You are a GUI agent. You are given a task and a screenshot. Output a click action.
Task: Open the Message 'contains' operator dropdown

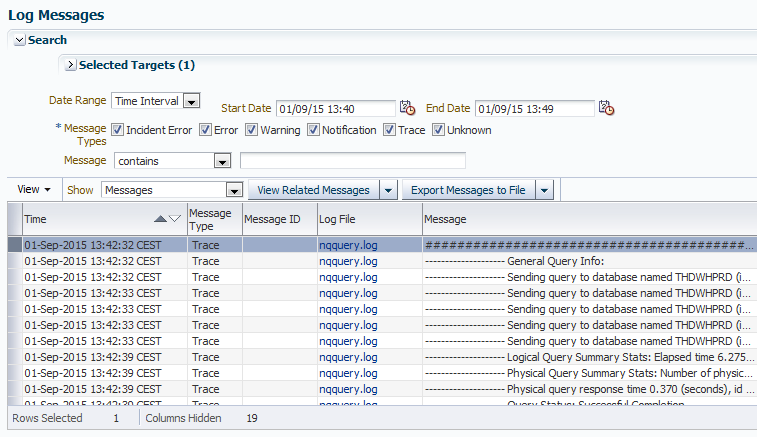222,161
